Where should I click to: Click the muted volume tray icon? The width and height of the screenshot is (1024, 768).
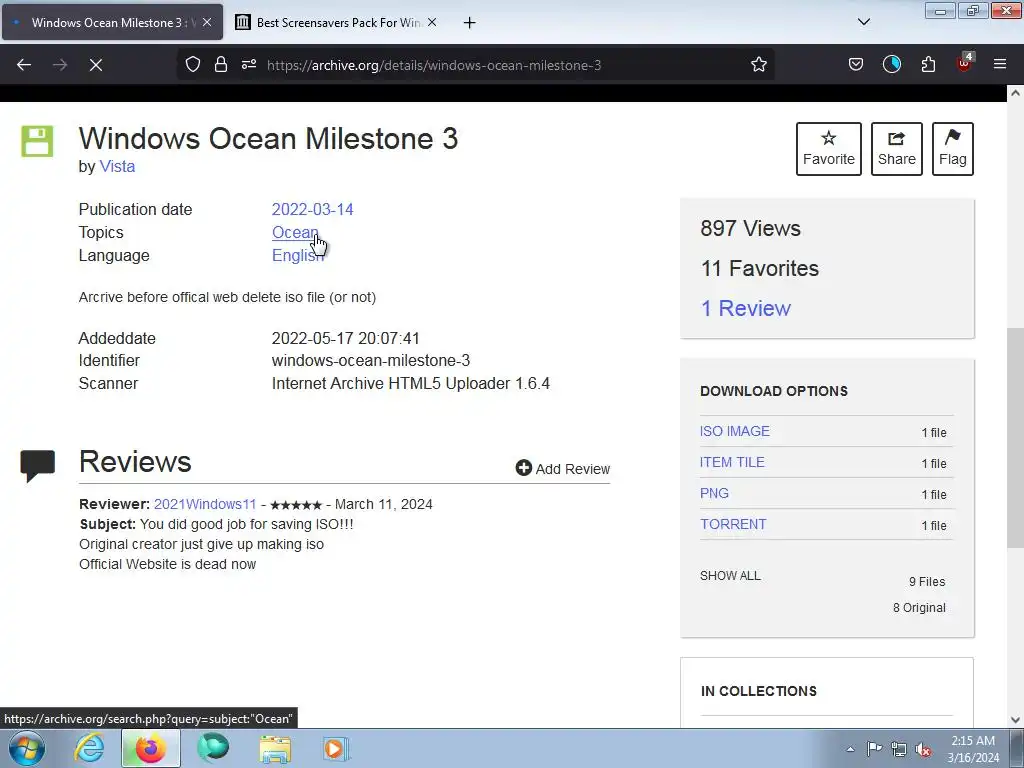pos(923,749)
